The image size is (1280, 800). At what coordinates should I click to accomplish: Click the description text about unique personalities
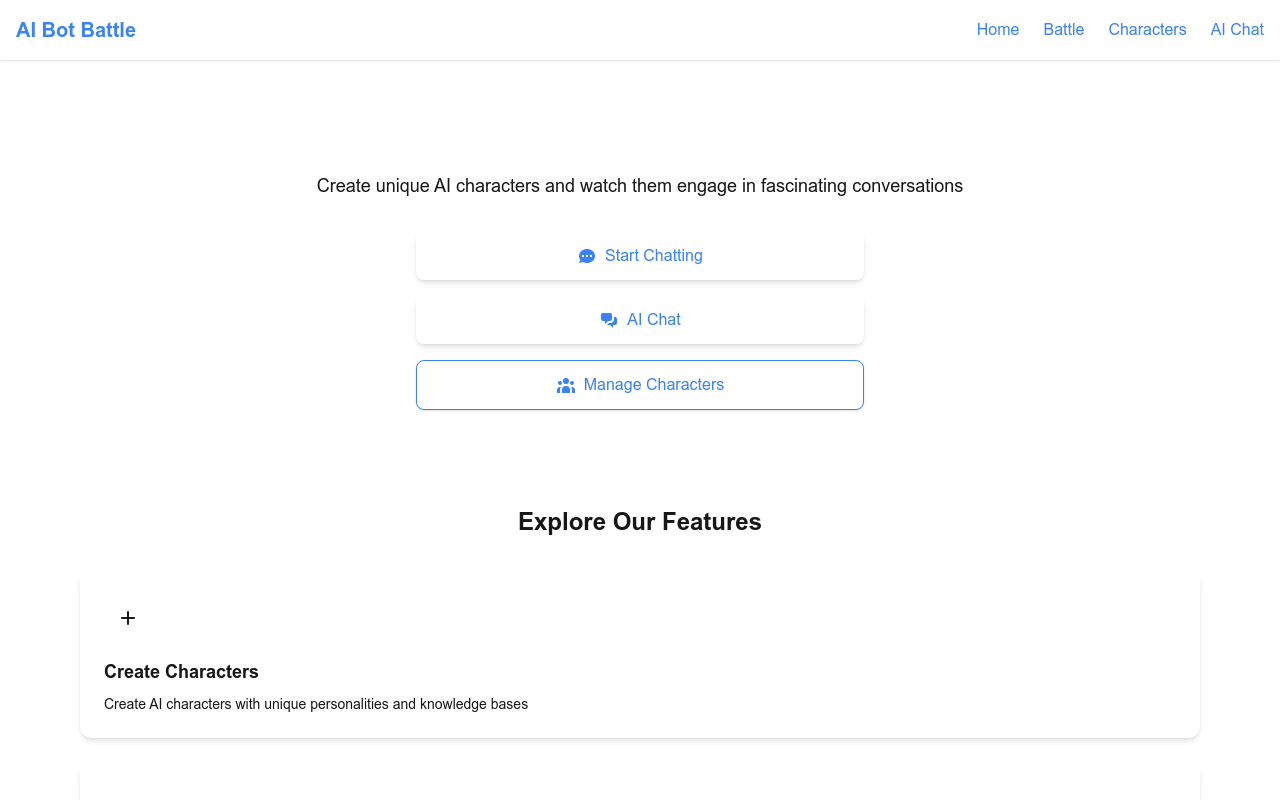click(x=316, y=704)
